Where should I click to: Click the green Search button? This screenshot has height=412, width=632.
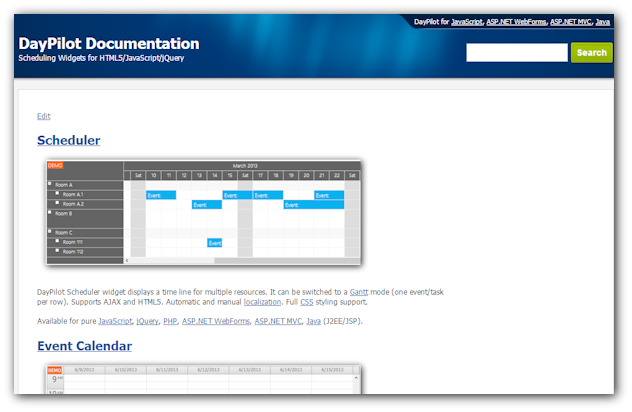pos(591,53)
